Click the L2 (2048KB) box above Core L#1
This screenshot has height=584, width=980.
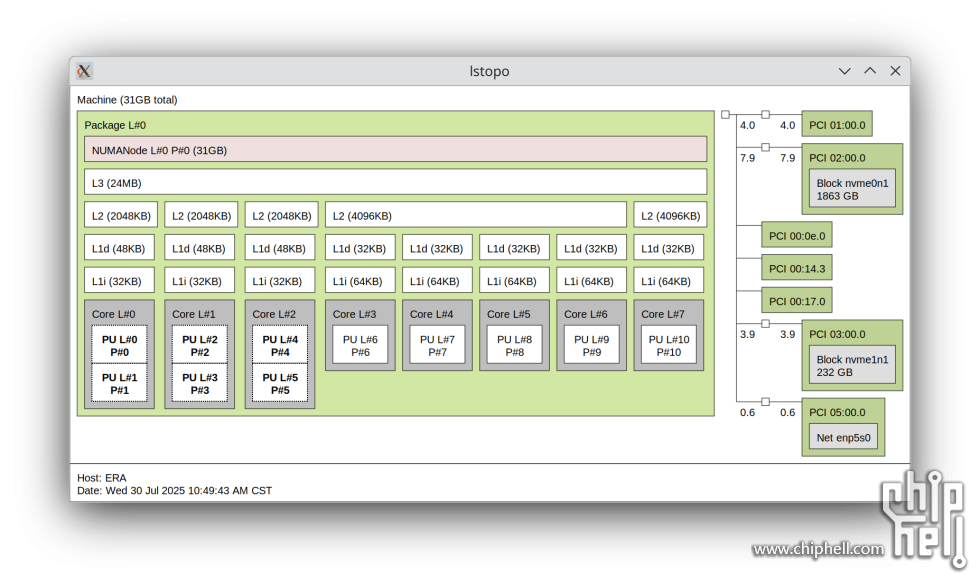pos(201,215)
